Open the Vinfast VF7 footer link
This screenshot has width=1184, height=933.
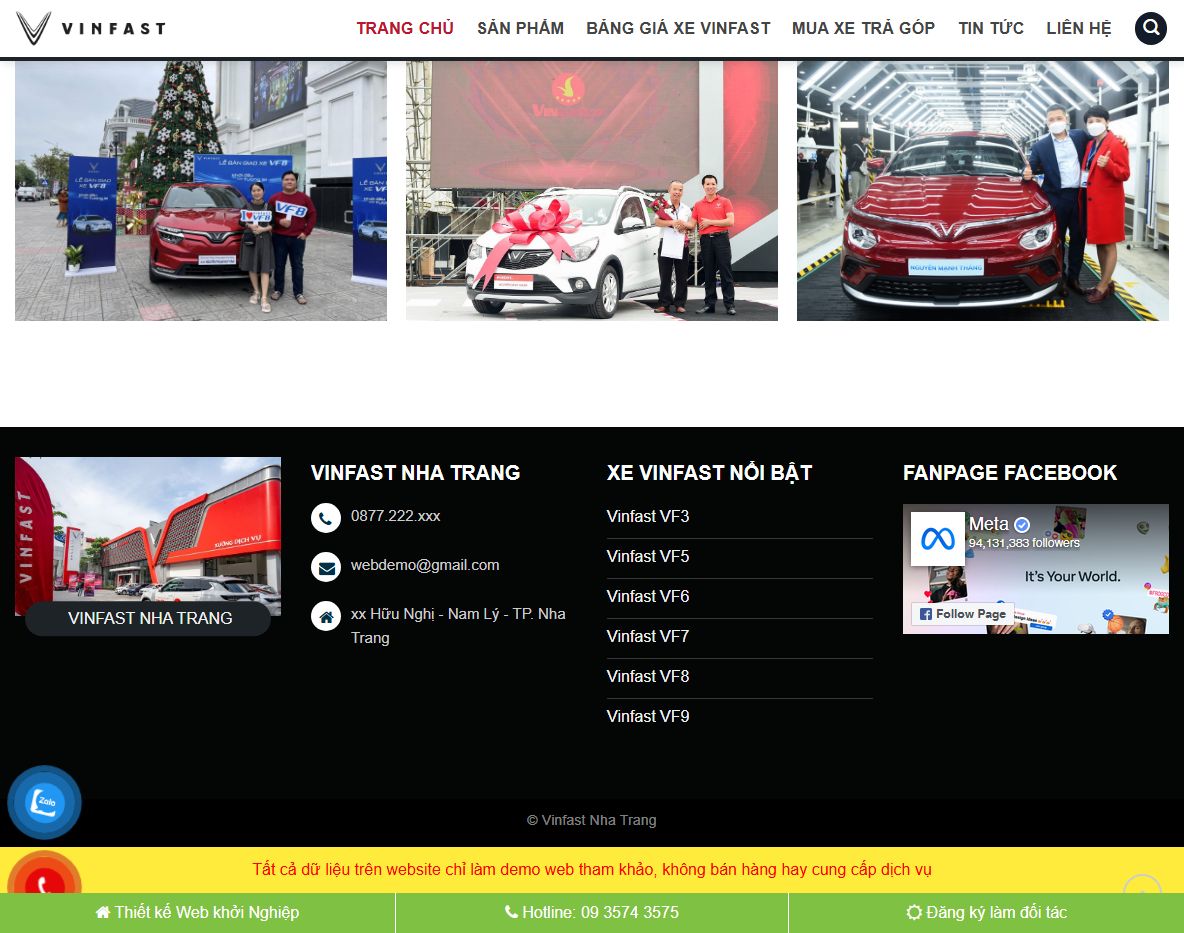(x=648, y=636)
